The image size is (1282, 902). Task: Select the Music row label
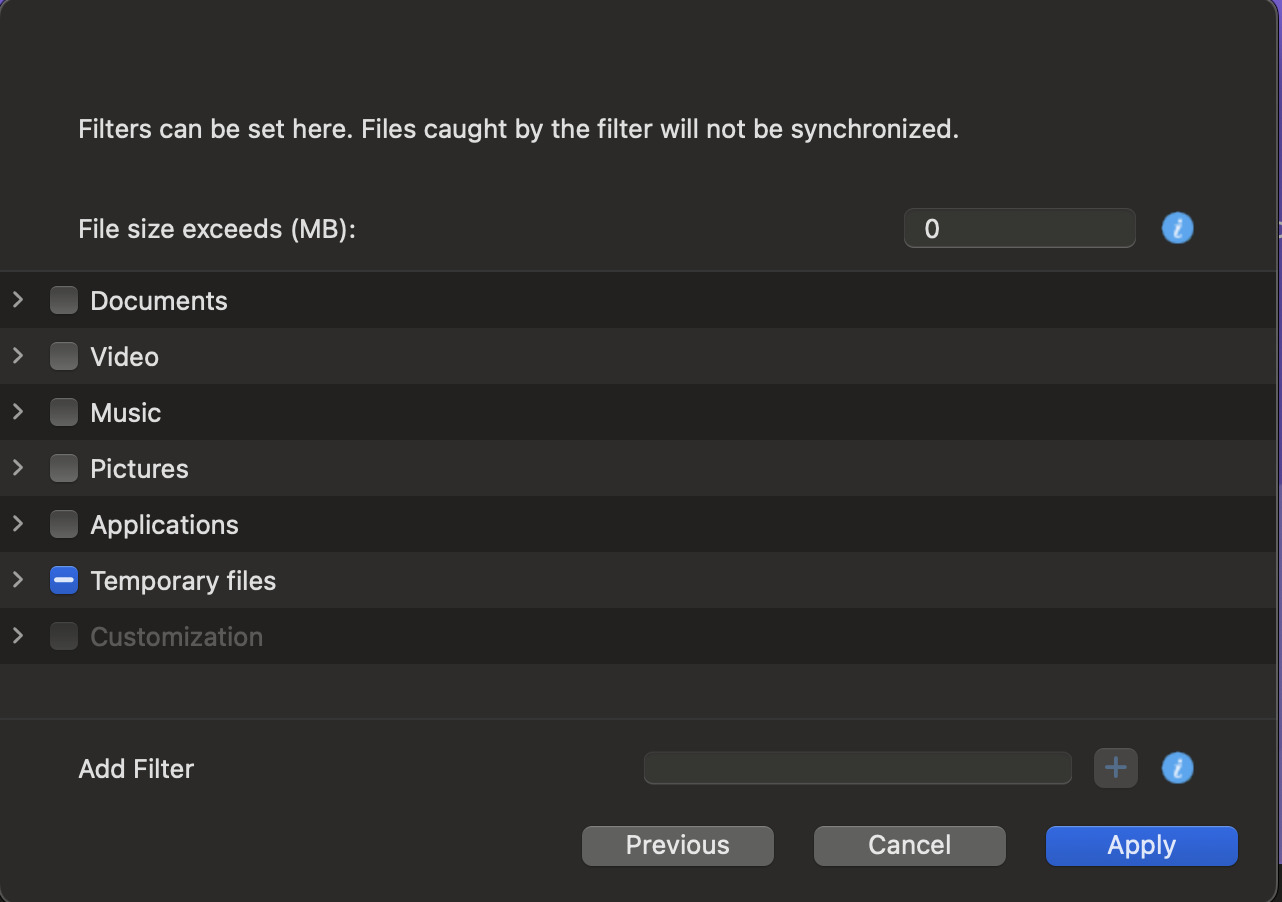pos(126,413)
